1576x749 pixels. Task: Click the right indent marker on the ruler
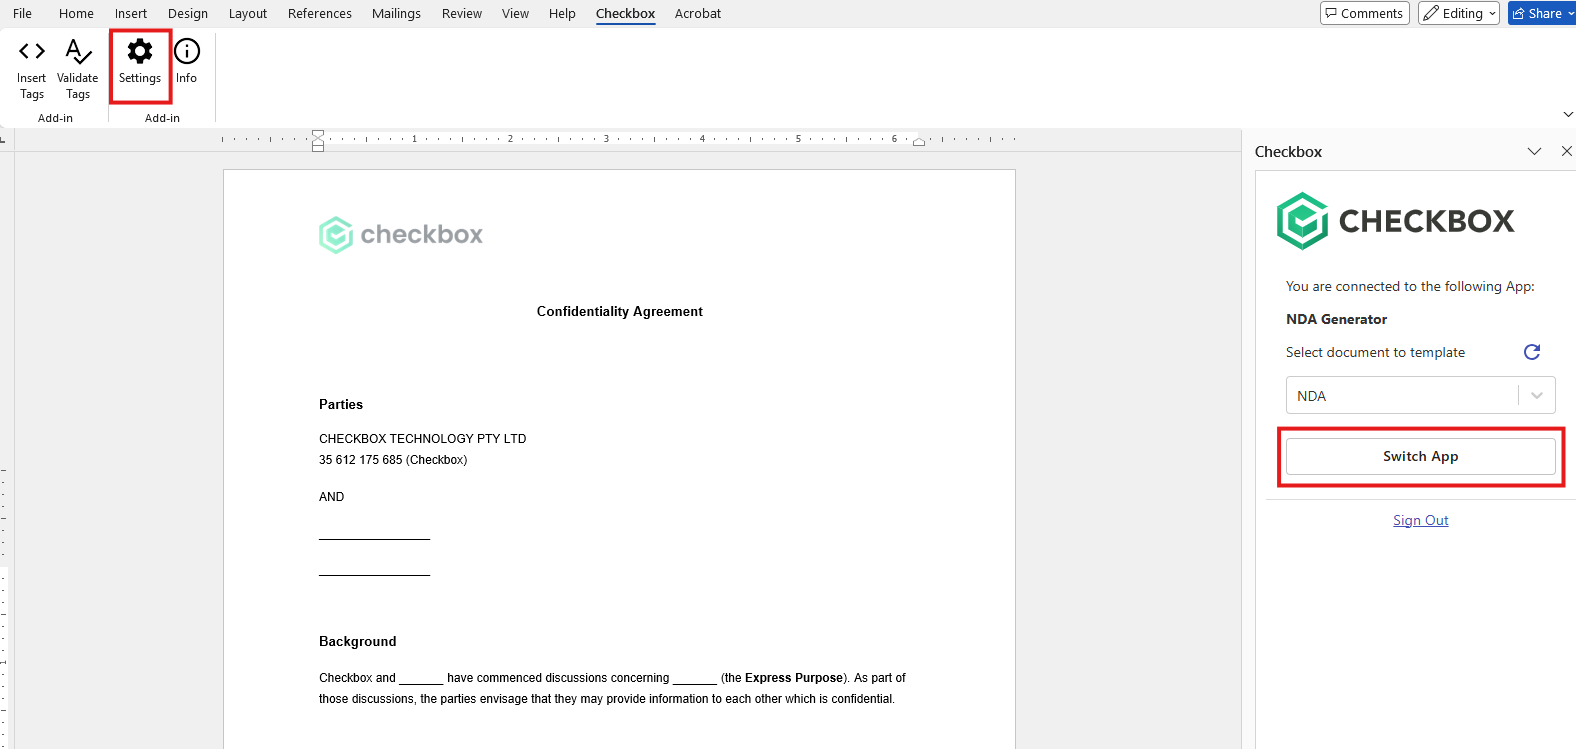pyautogui.click(x=919, y=142)
